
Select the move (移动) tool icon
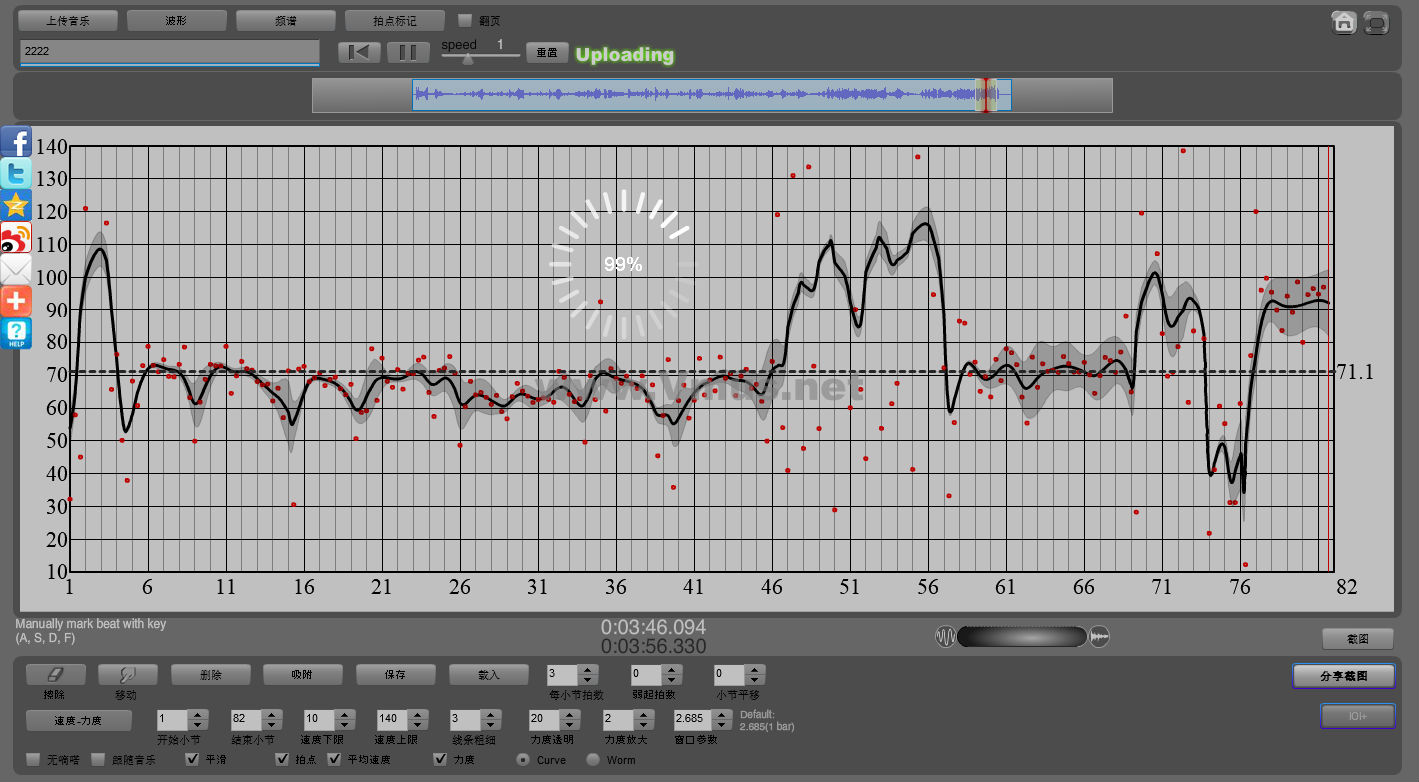(x=126, y=675)
